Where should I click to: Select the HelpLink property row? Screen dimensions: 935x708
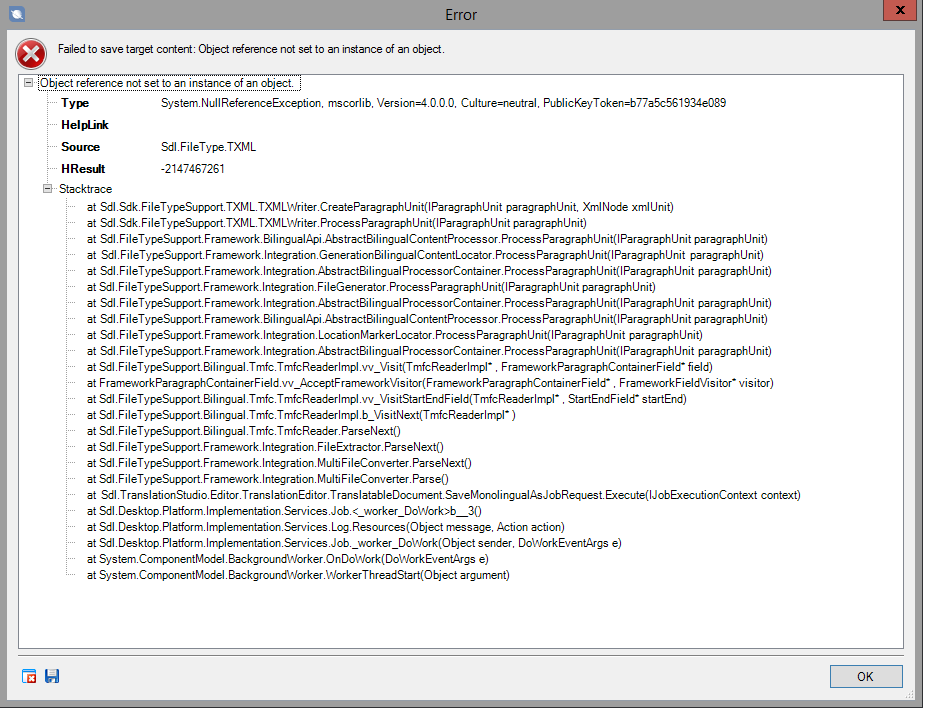pyautogui.click(x=84, y=125)
